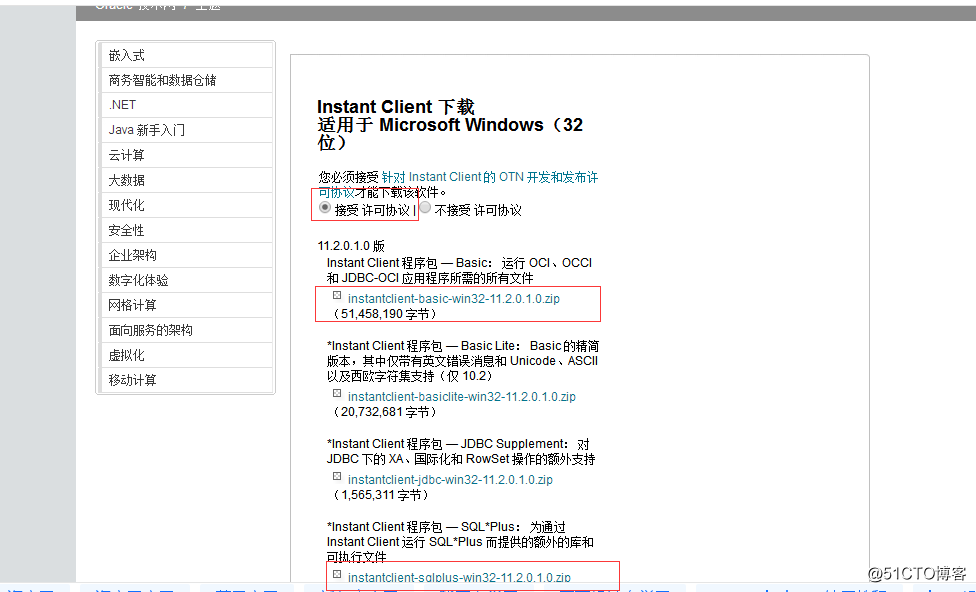
Task: Select 企业架构 in the sidebar
Action: point(185,255)
